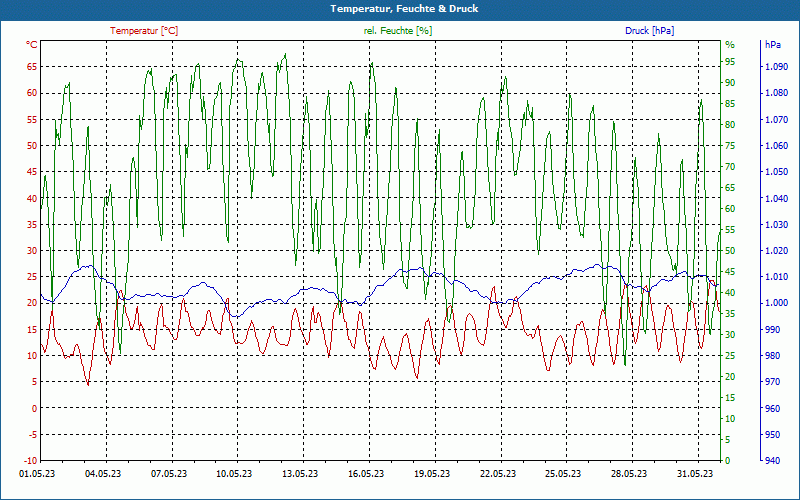The image size is (800, 500).
Task: Click the -10 tick on temperature axis
Action: [x=31, y=461]
